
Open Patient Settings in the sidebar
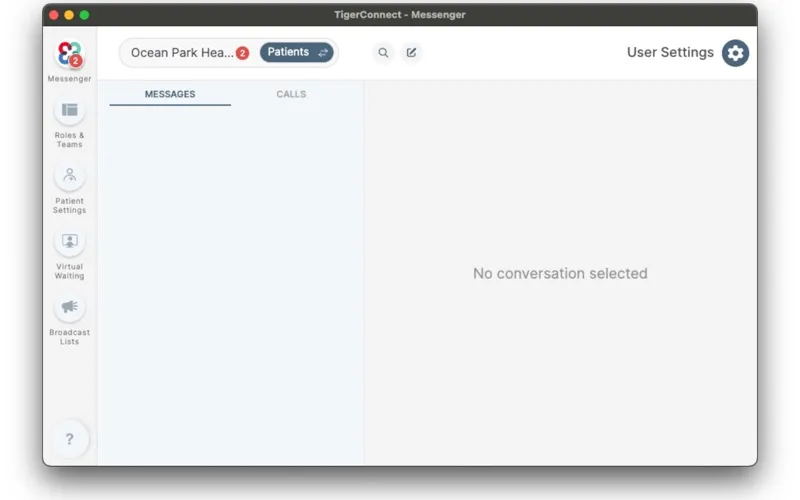[69, 176]
